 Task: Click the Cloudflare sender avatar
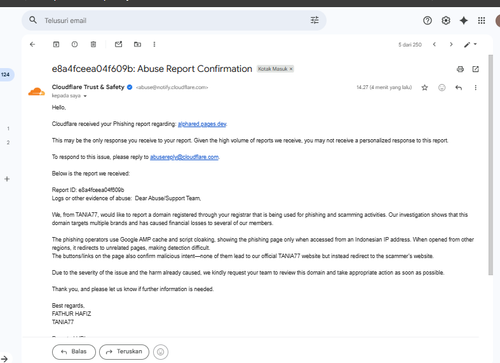36,92
